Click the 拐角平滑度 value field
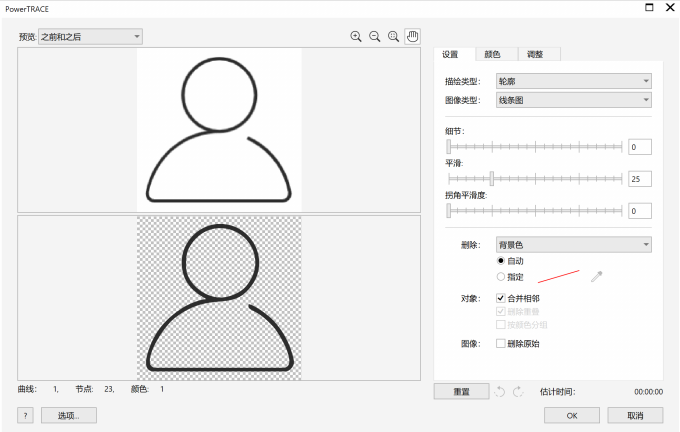 click(640, 211)
